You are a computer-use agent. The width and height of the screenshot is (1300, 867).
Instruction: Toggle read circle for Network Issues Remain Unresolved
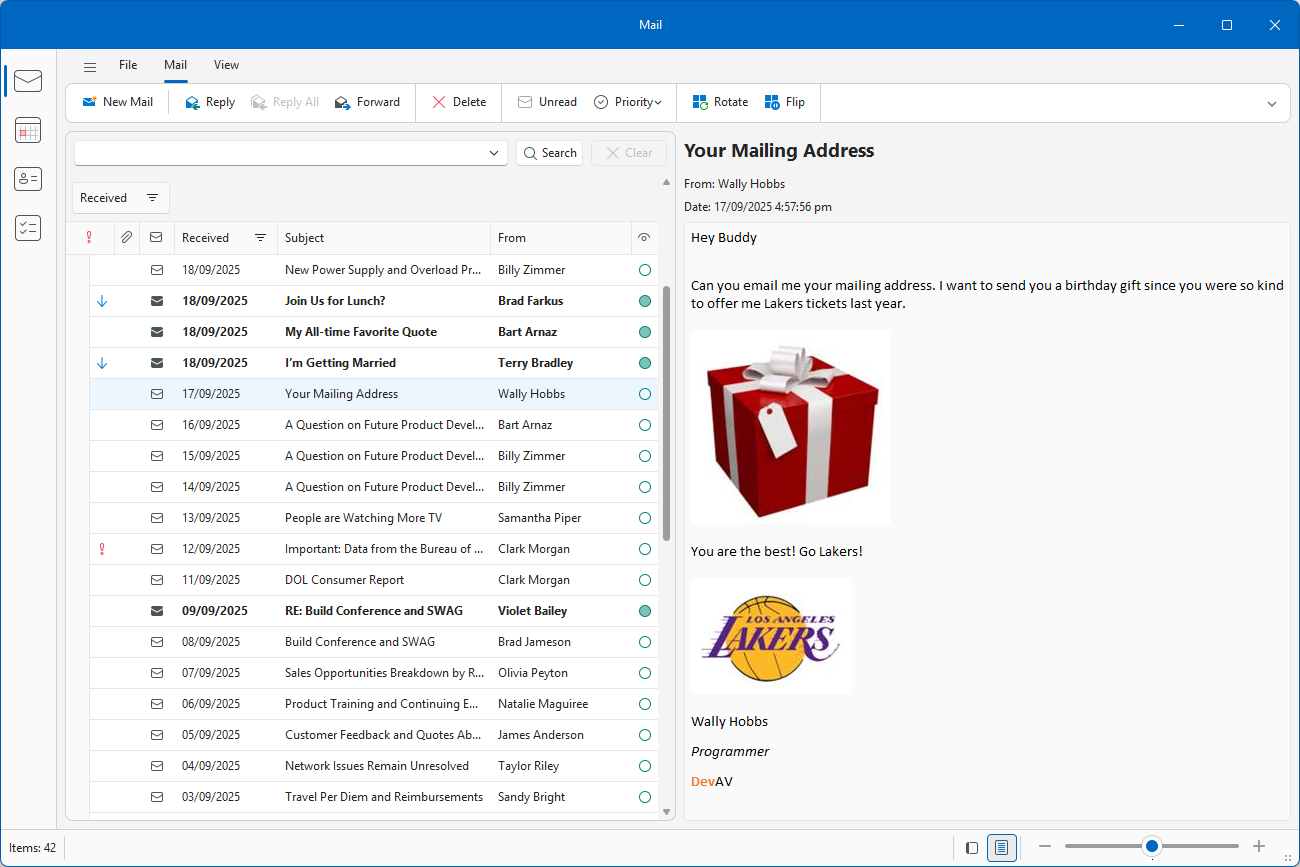pyautogui.click(x=645, y=766)
